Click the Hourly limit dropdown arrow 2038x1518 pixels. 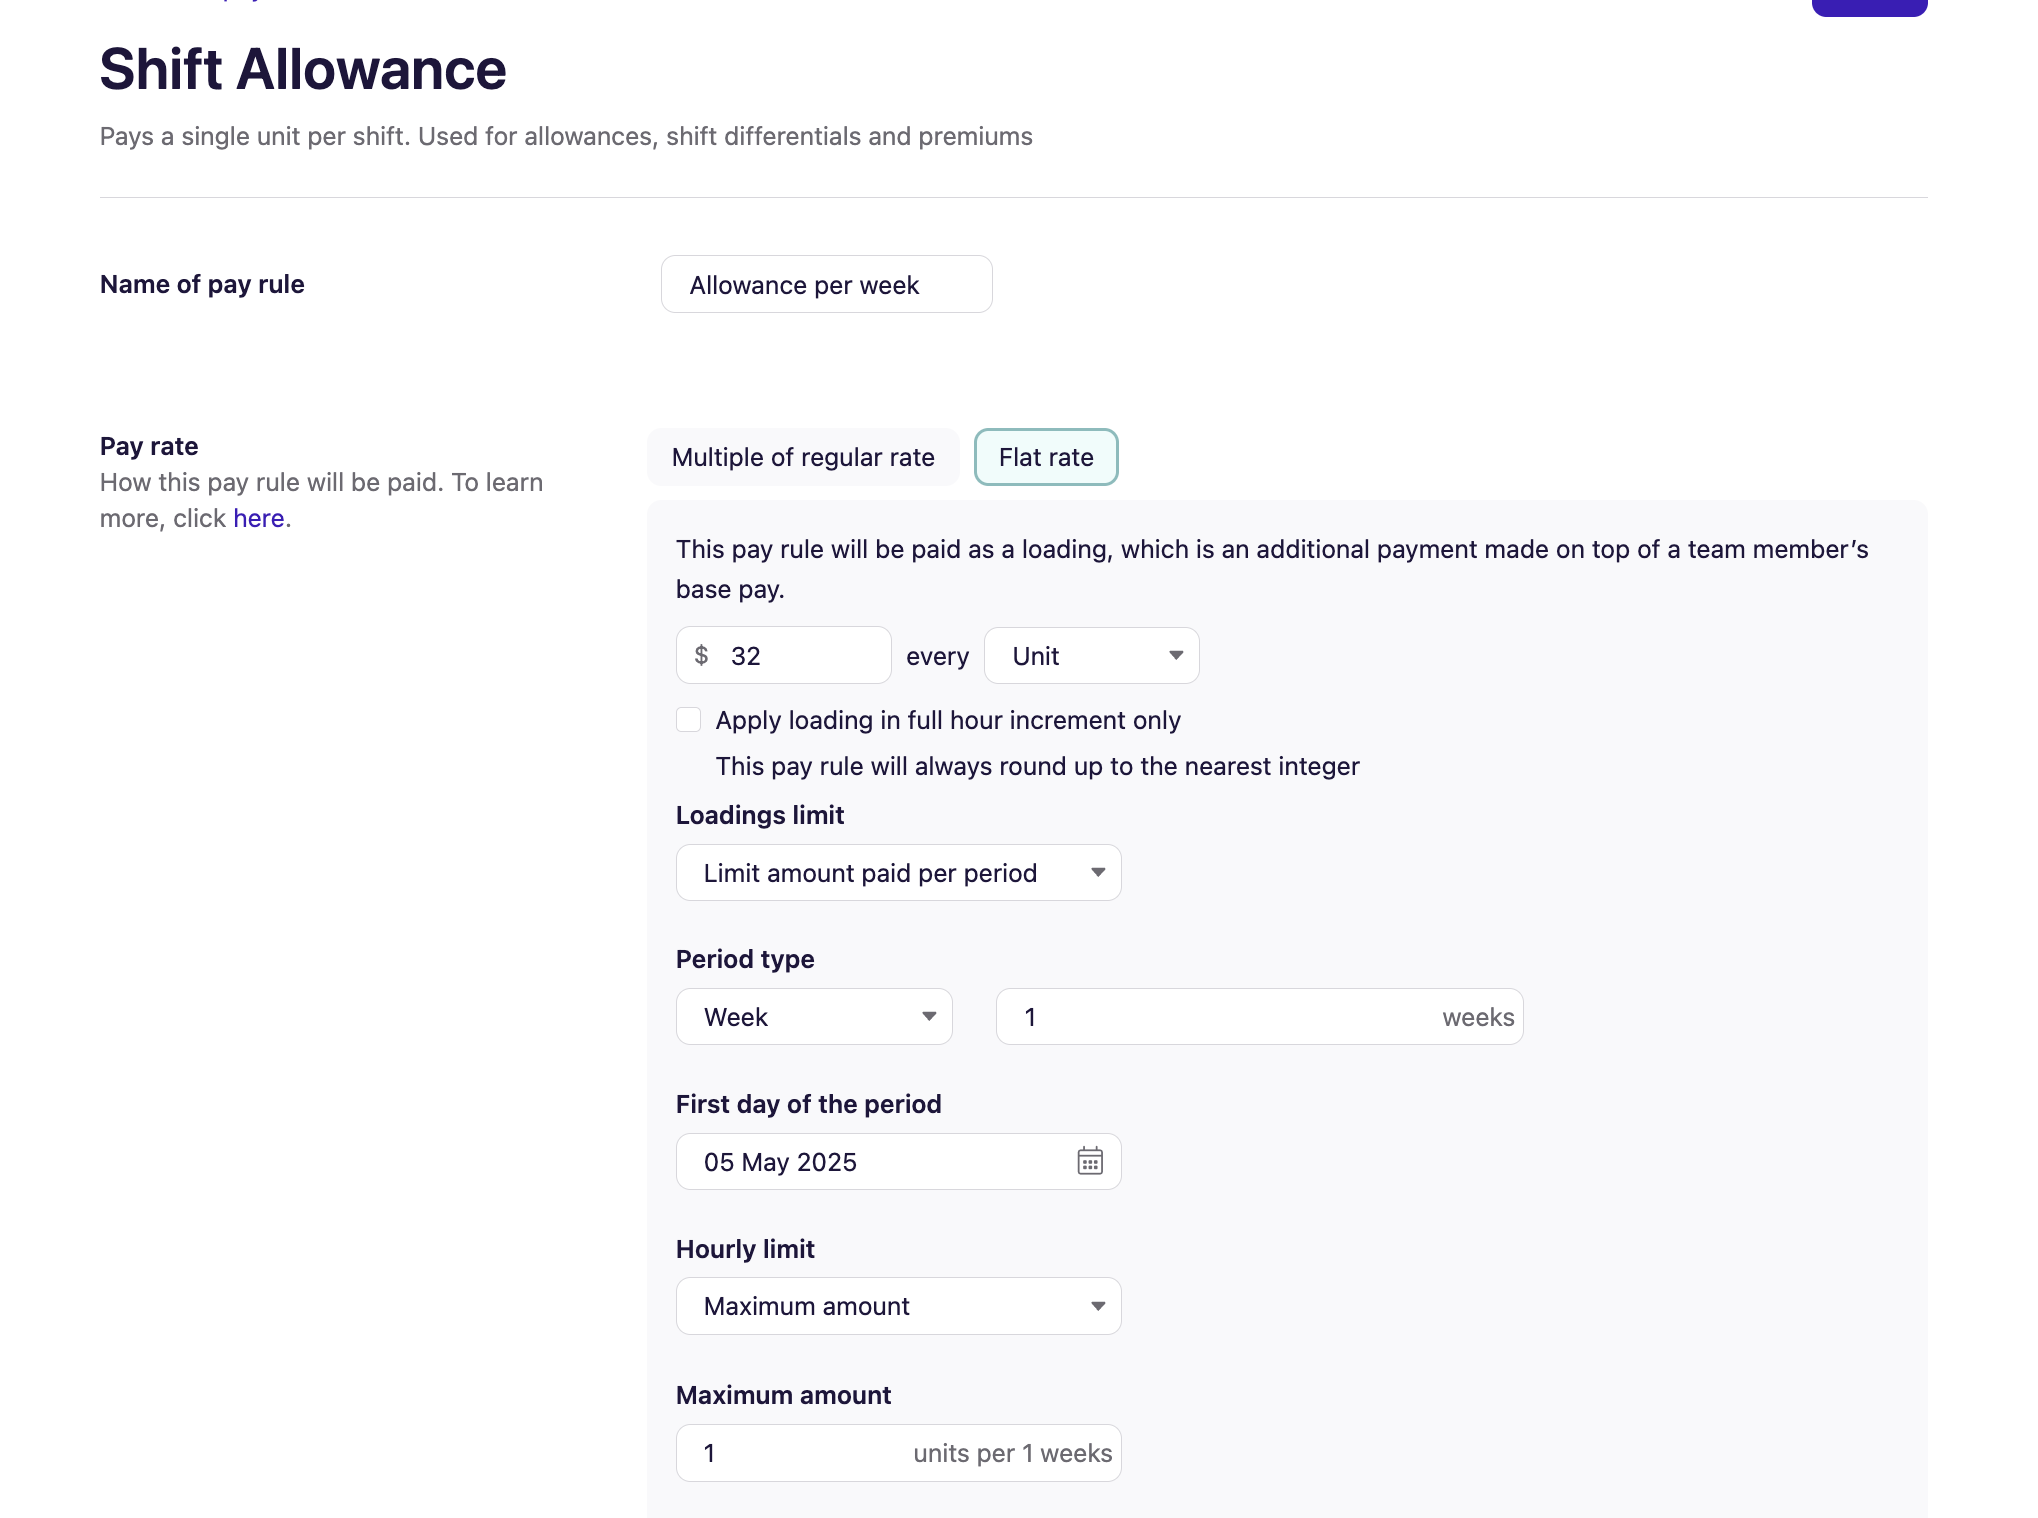point(1098,1306)
